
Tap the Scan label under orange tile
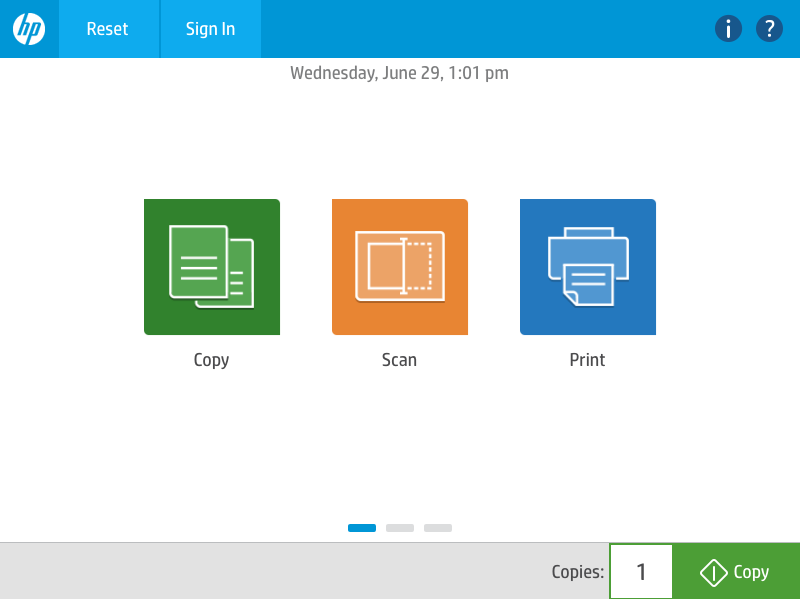click(399, 360)
